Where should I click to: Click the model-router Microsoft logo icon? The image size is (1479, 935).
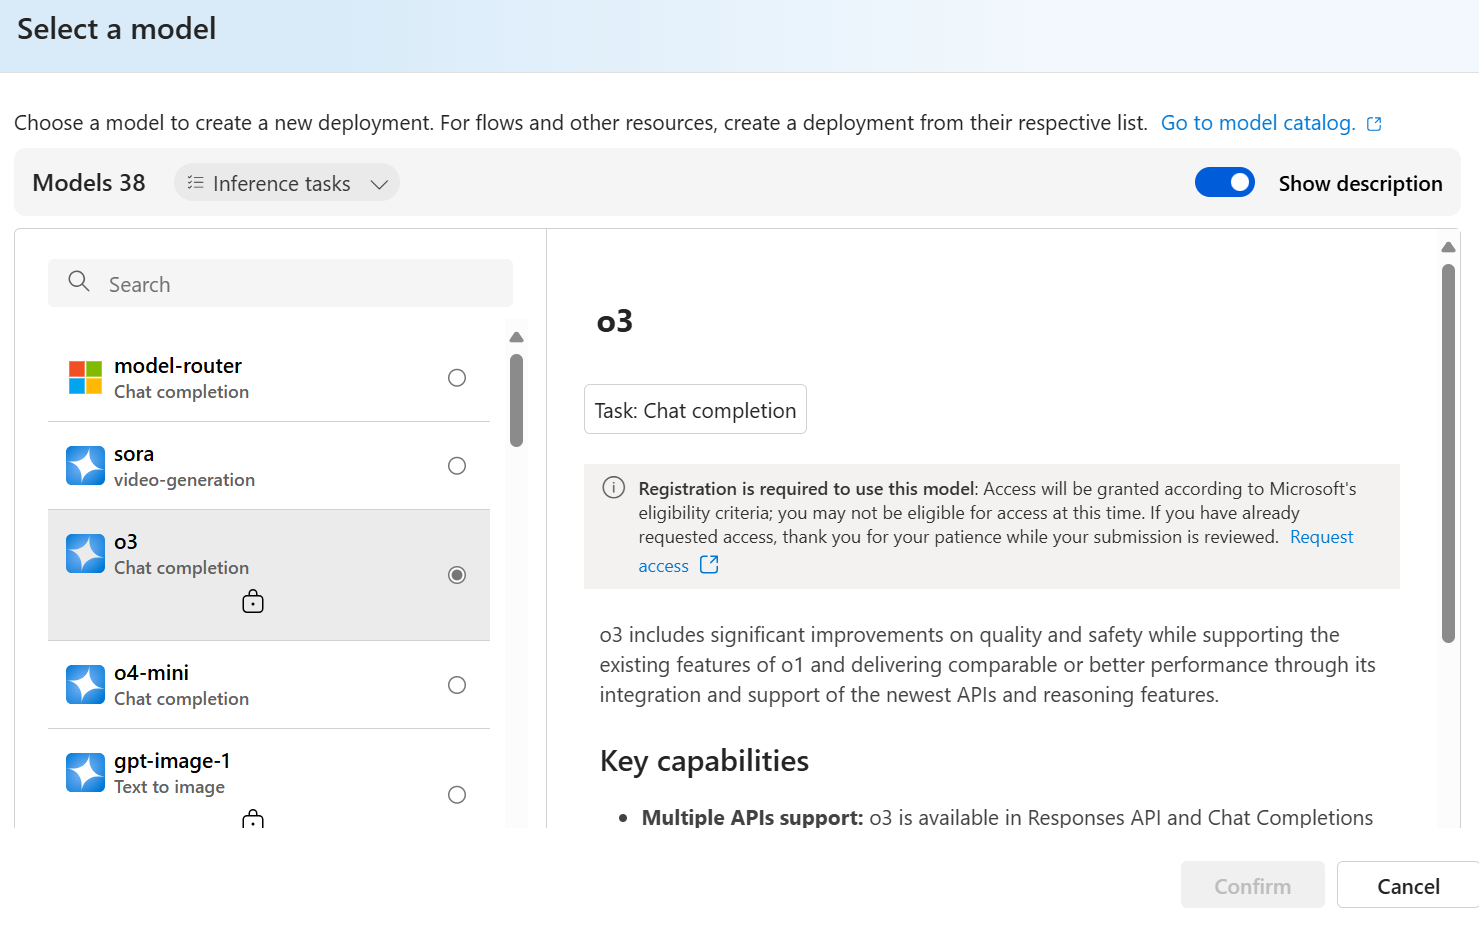(85, 378)
